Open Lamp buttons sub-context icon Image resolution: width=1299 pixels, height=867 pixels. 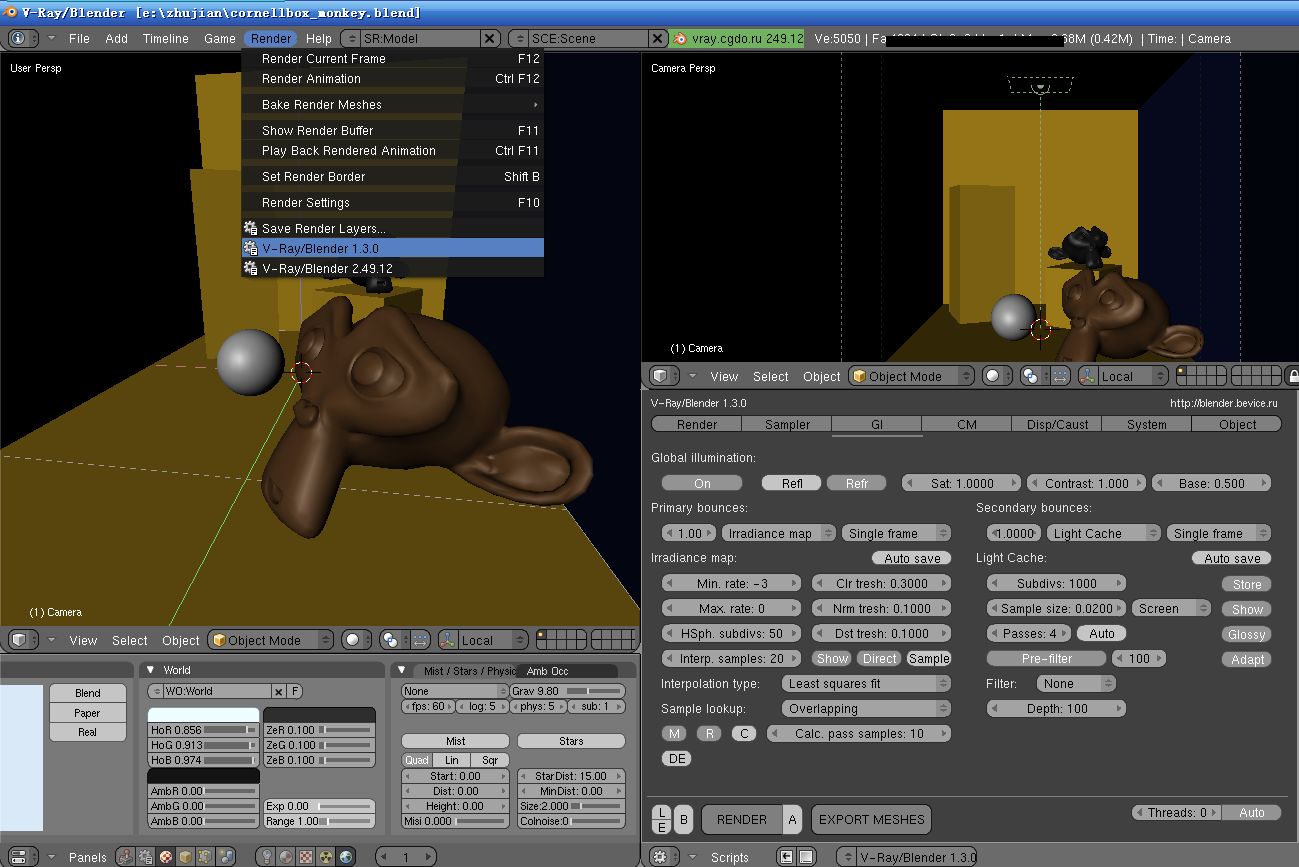pos(266,857)
